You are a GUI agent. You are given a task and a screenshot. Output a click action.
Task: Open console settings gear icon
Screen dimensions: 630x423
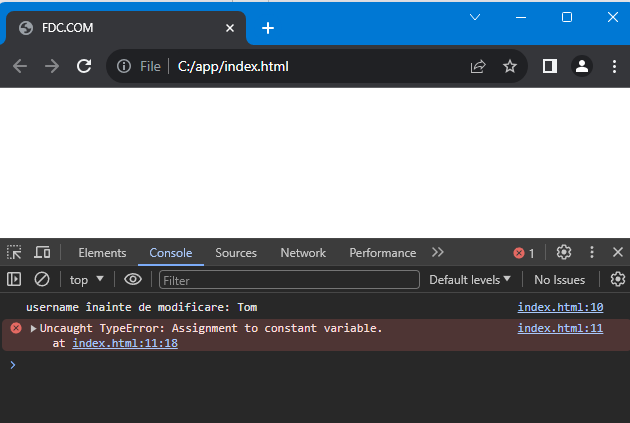(618, 280)
